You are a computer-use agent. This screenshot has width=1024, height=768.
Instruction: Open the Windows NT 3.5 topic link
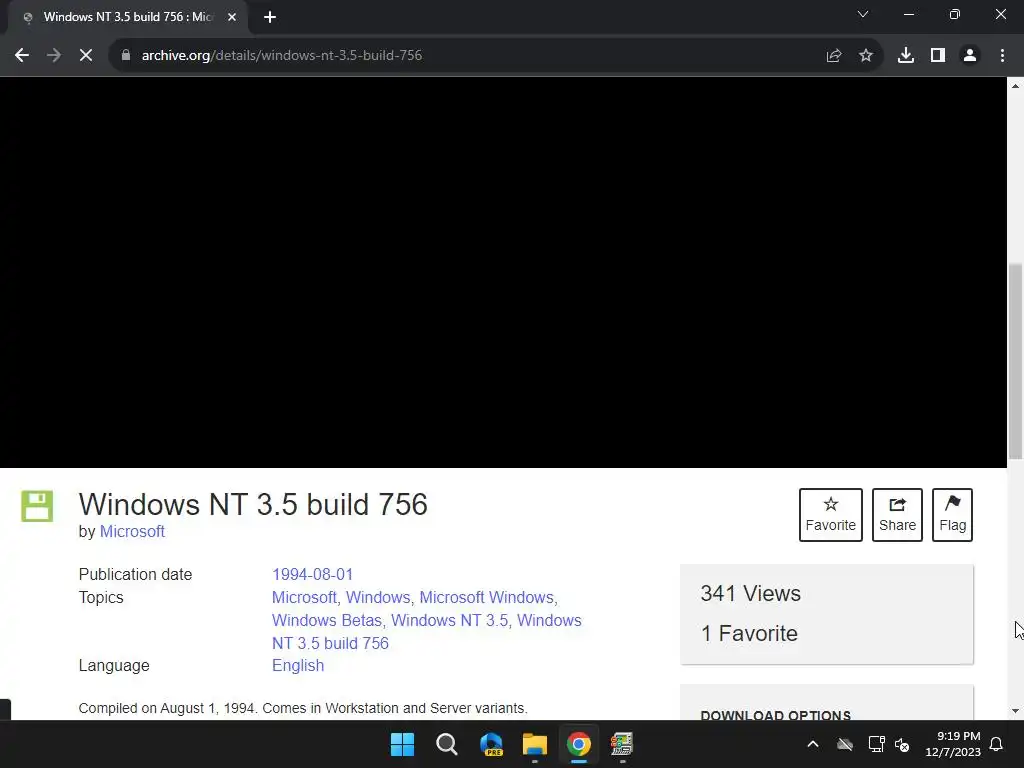pyautogui.click(x=449, y=620)
